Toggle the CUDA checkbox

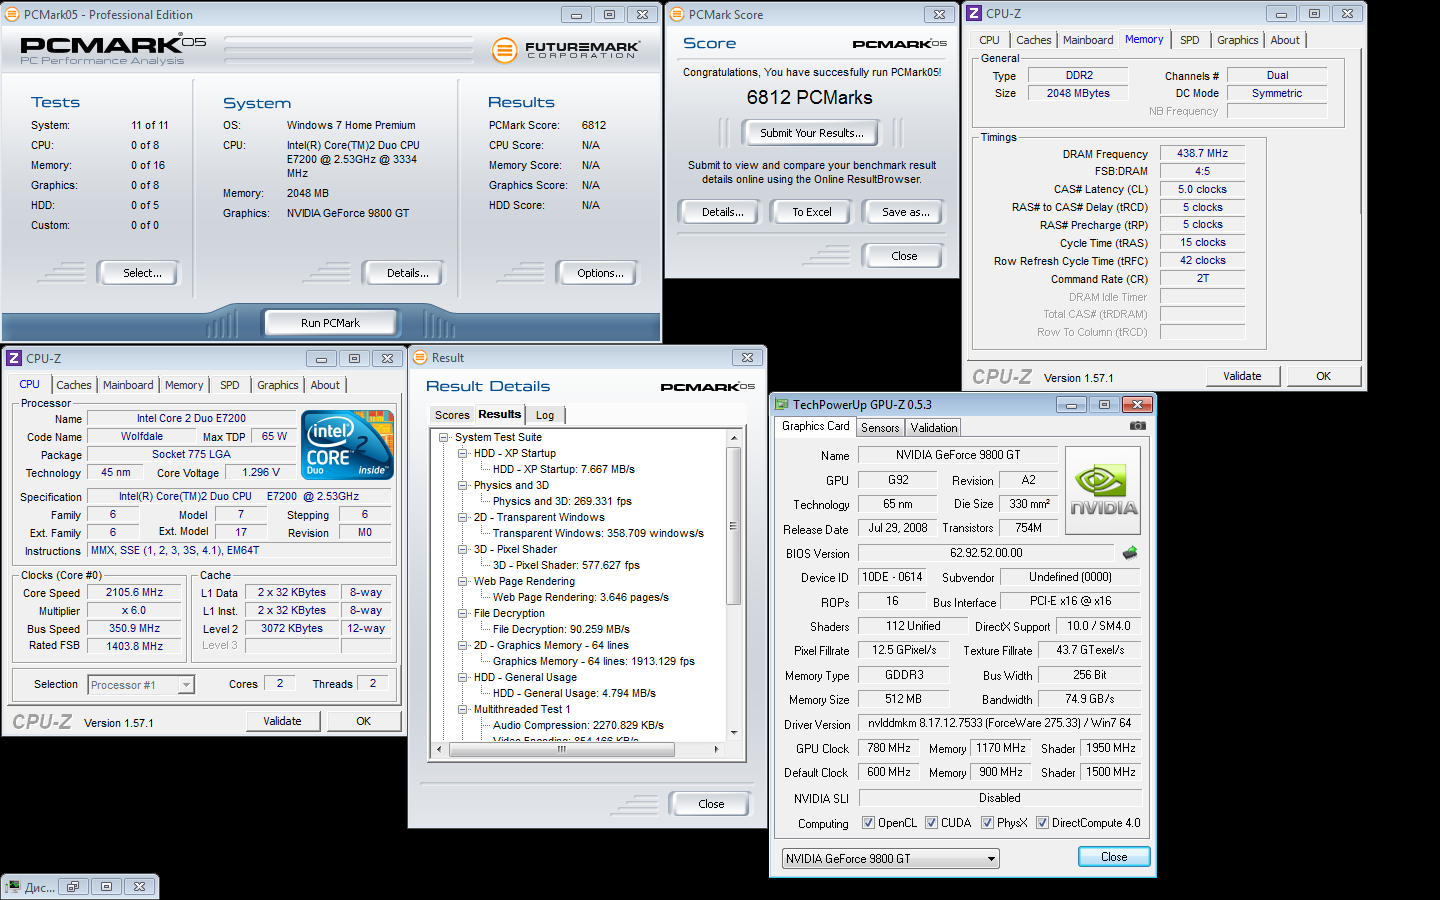tap(932, 823)
